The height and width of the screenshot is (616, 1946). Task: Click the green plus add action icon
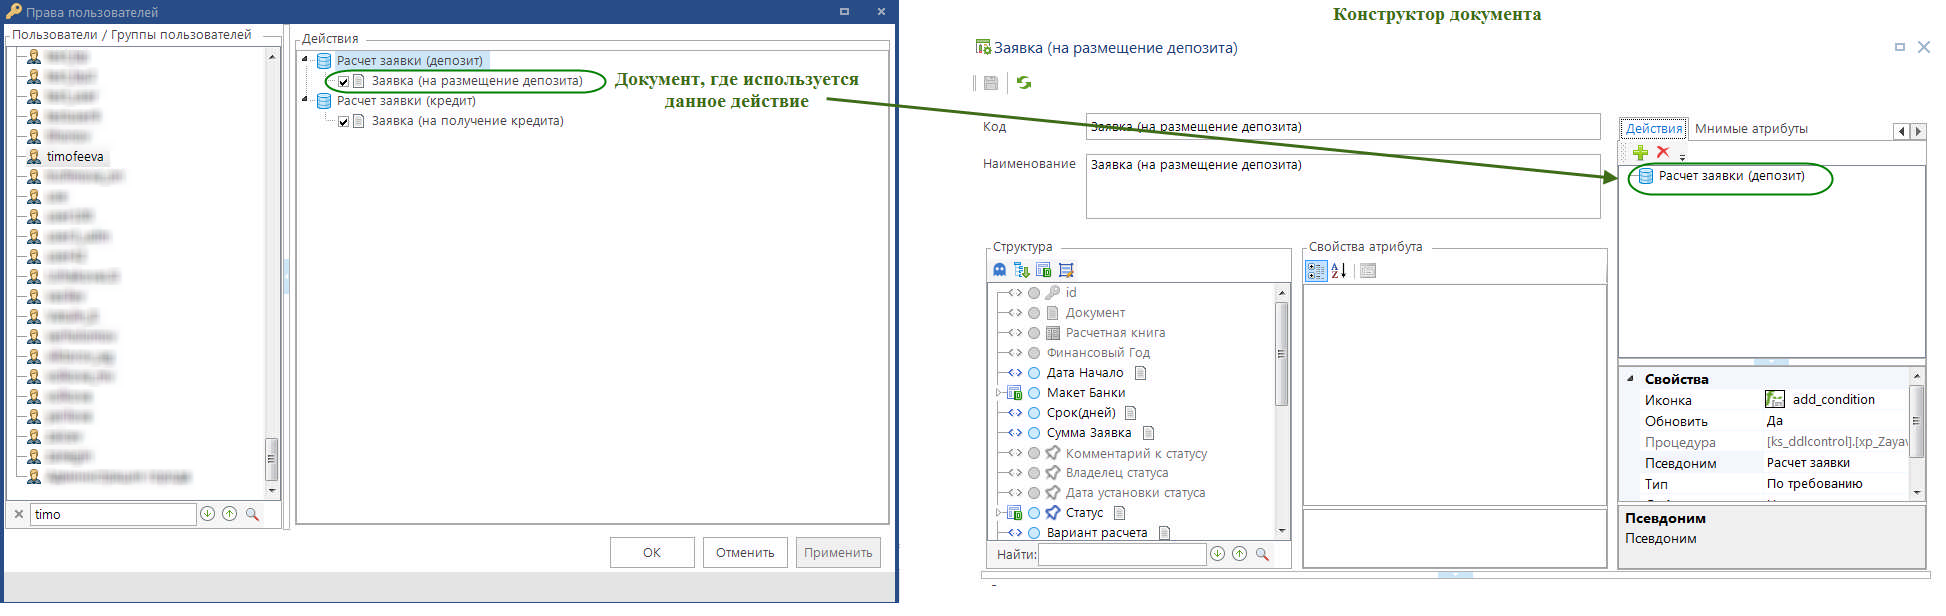pos(1640,152)
